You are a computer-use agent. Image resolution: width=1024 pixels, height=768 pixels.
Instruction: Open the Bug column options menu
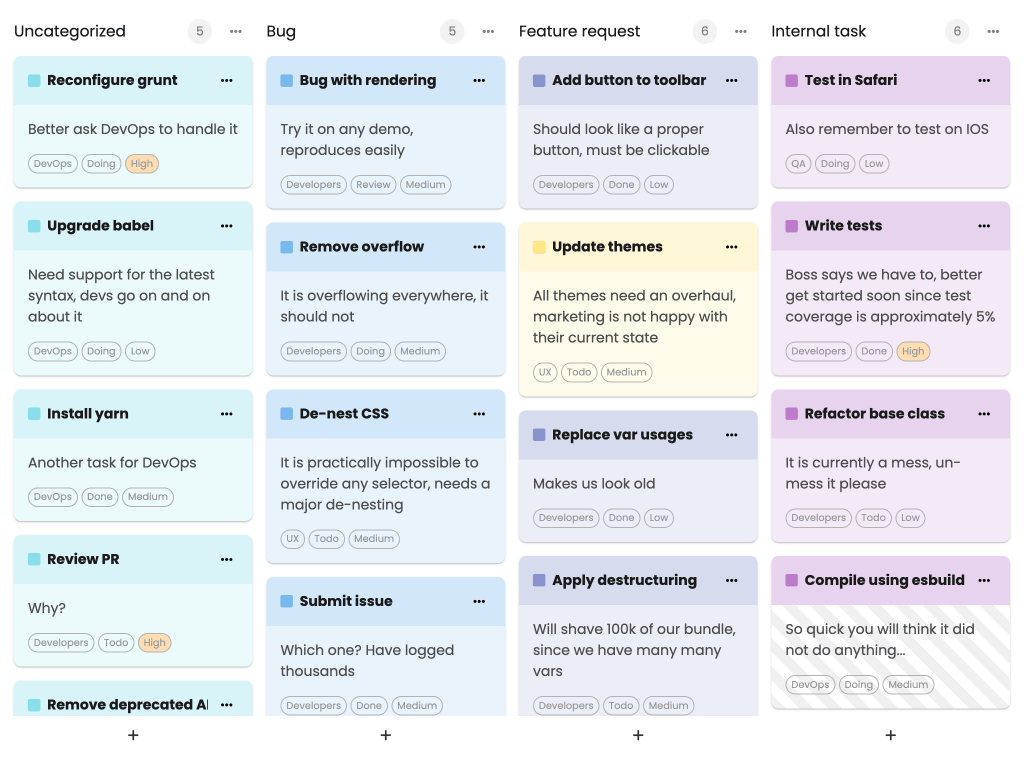pyautogui.click(x=488, y=31)
